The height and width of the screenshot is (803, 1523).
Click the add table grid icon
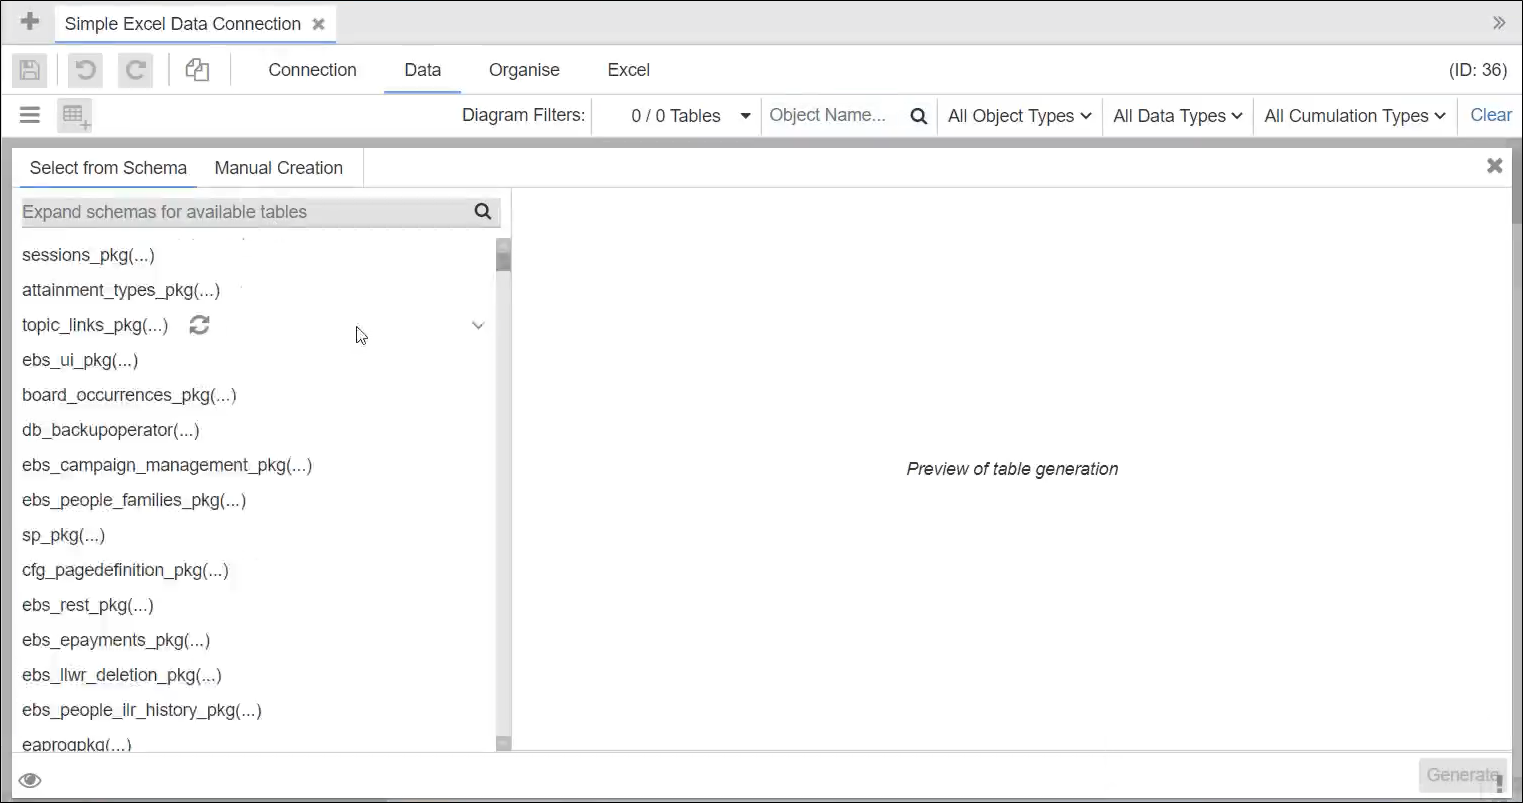tap(76, 116)
